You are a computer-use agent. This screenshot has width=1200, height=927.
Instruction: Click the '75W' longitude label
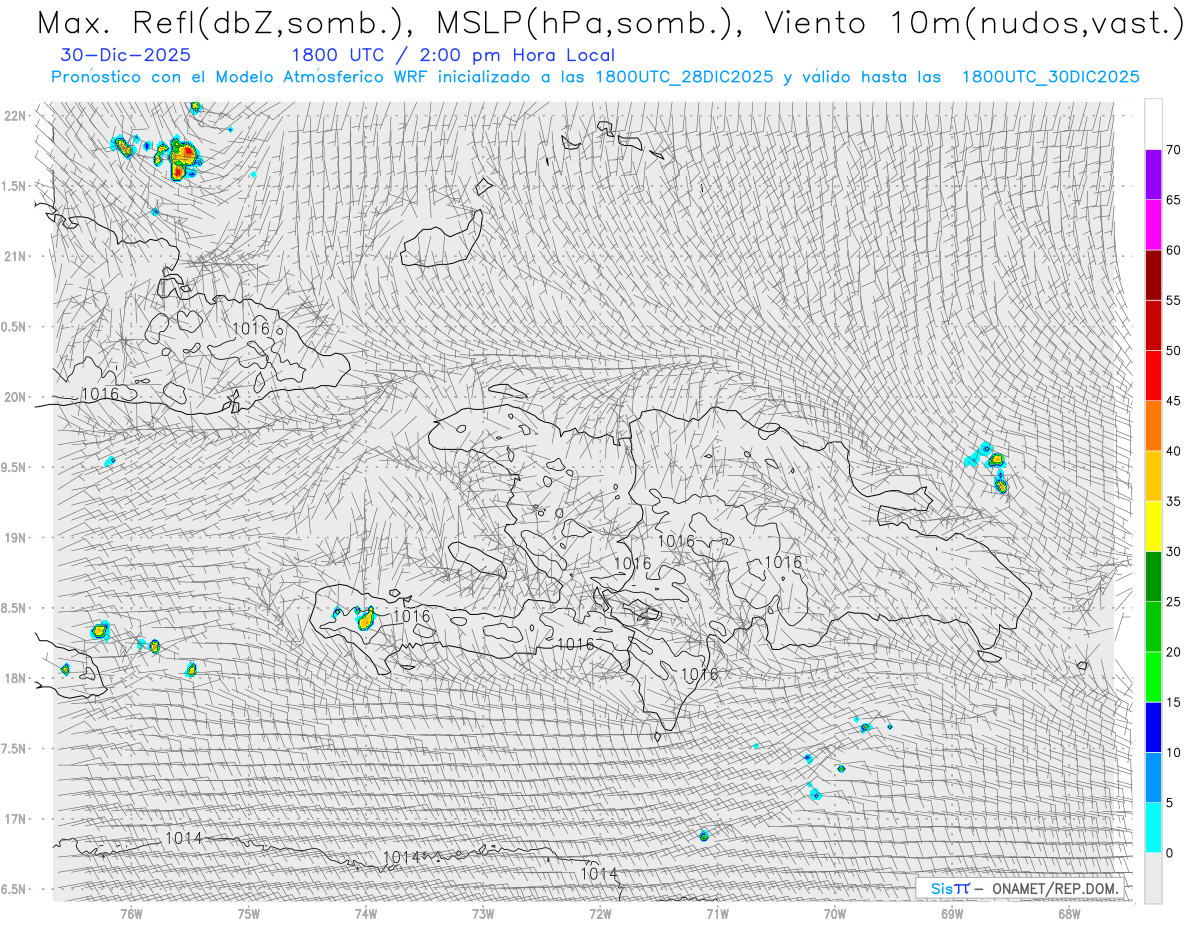click(249, 913)
